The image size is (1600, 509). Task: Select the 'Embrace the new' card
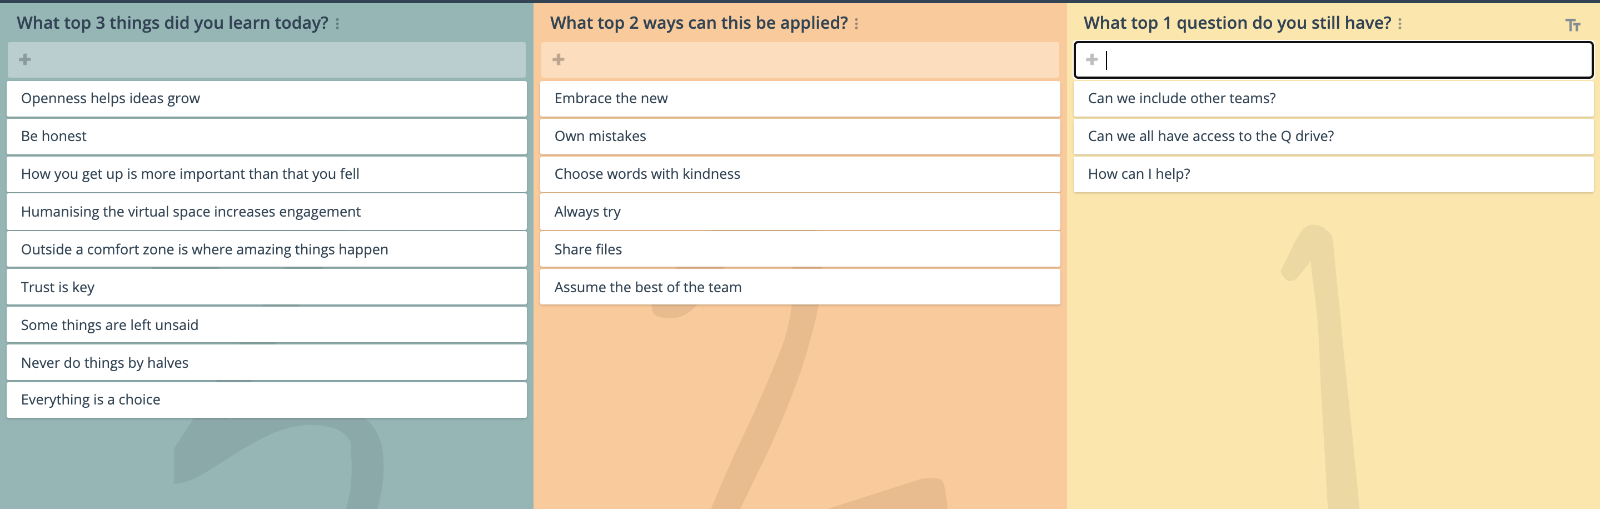[x=800, y=98]
